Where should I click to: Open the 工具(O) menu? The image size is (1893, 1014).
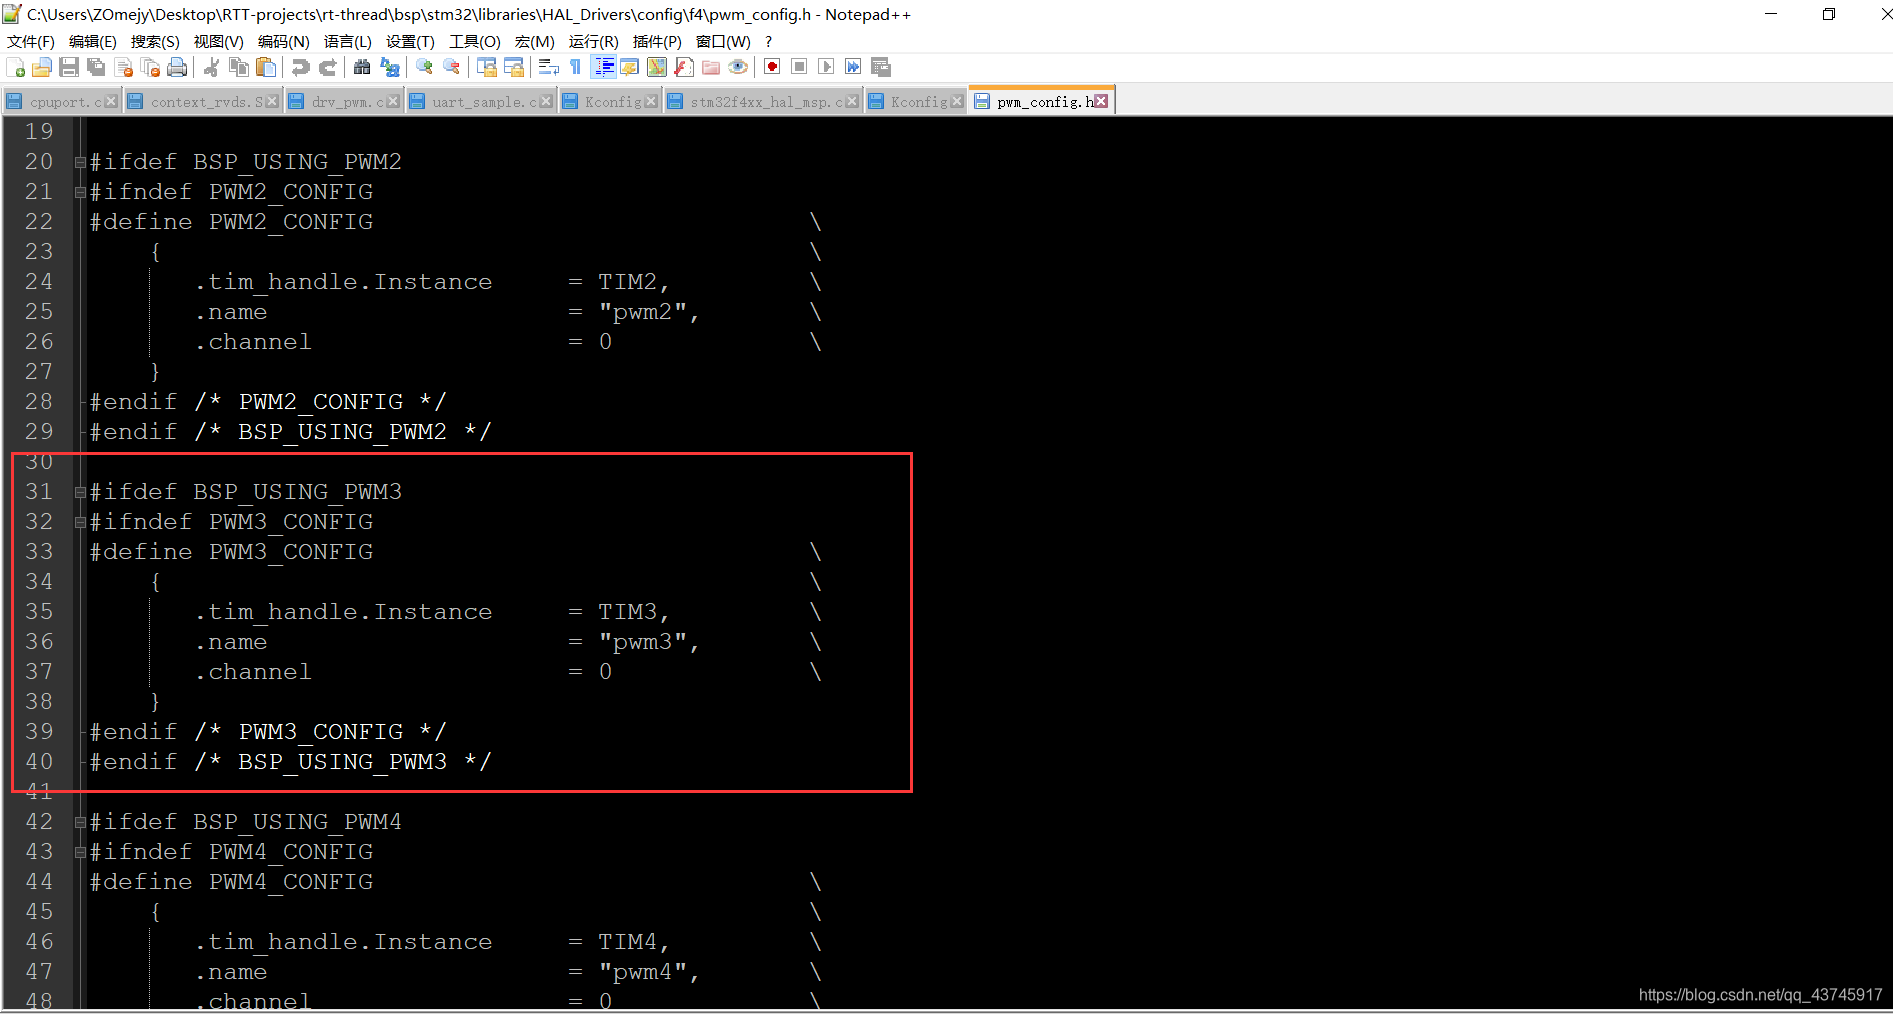click(x=474, y=41)
